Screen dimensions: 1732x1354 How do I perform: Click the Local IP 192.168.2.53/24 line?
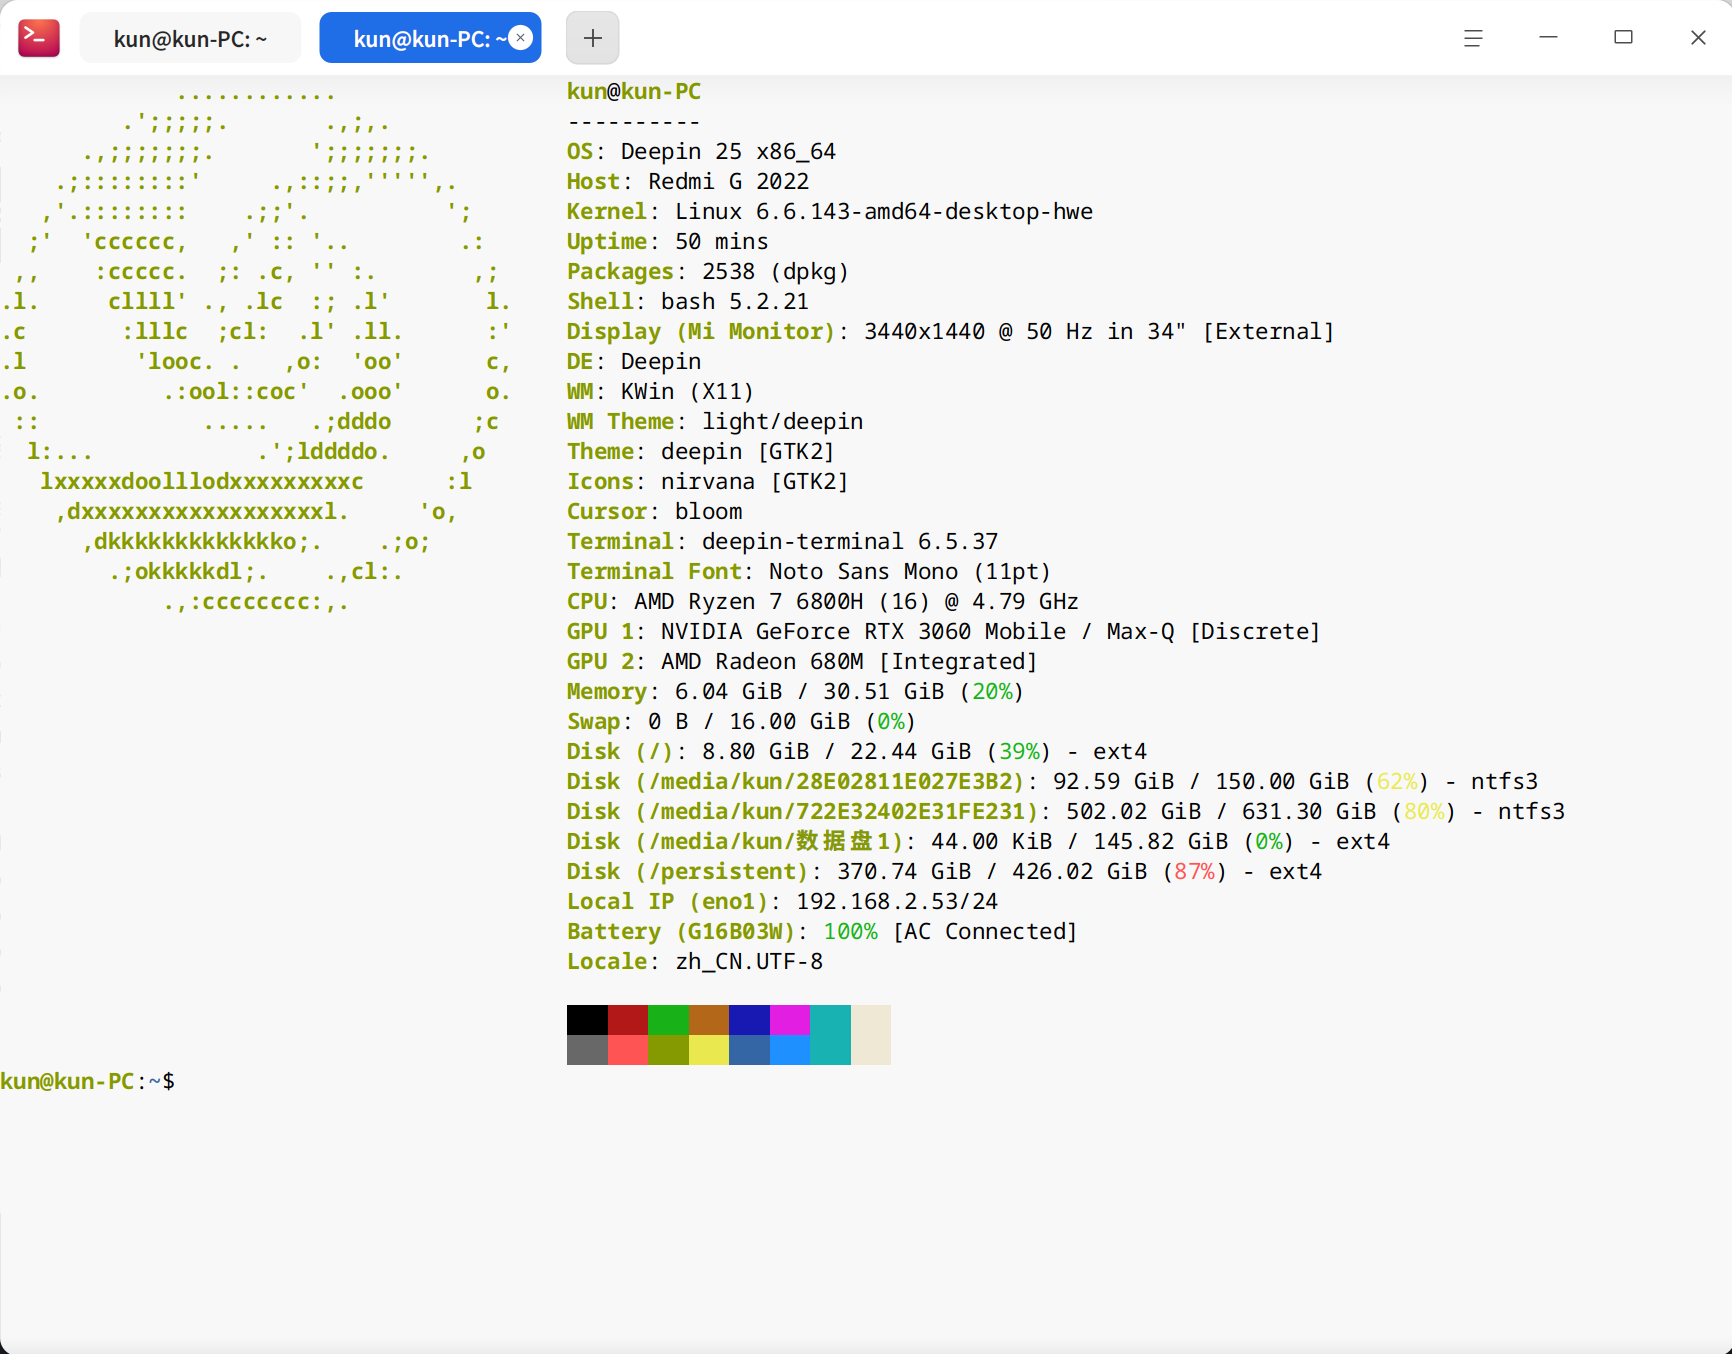(783, 901)
